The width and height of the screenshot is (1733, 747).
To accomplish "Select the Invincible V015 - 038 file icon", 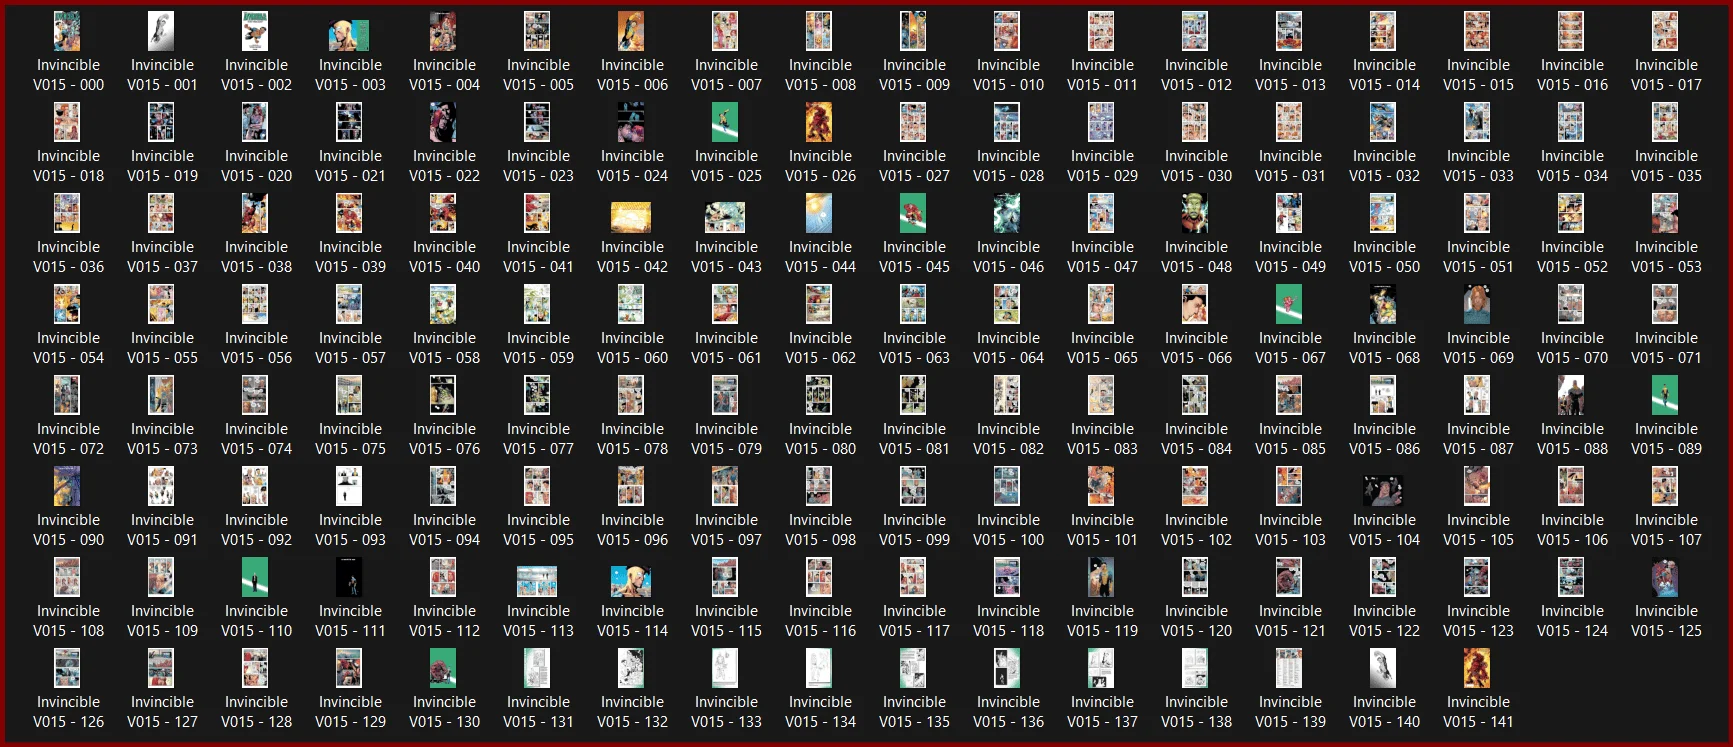I will 255,214.
